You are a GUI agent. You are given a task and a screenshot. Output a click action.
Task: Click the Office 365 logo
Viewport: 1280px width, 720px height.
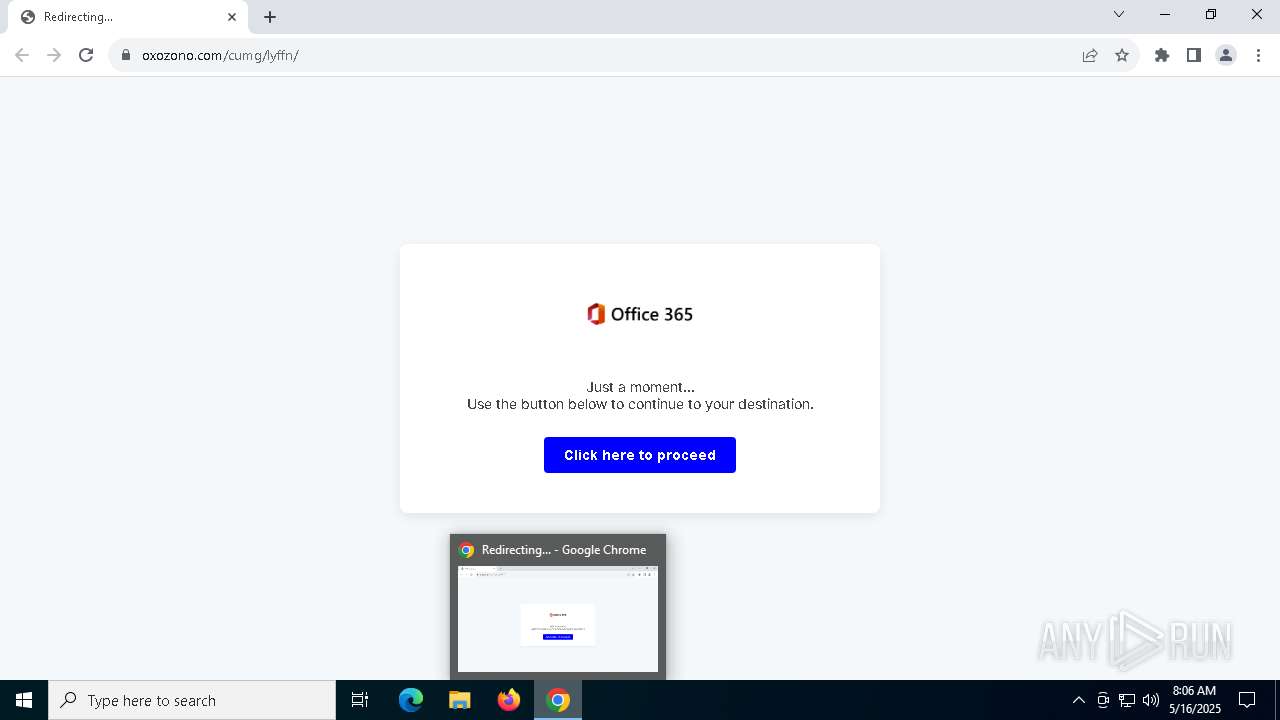(x=640, y=314)
